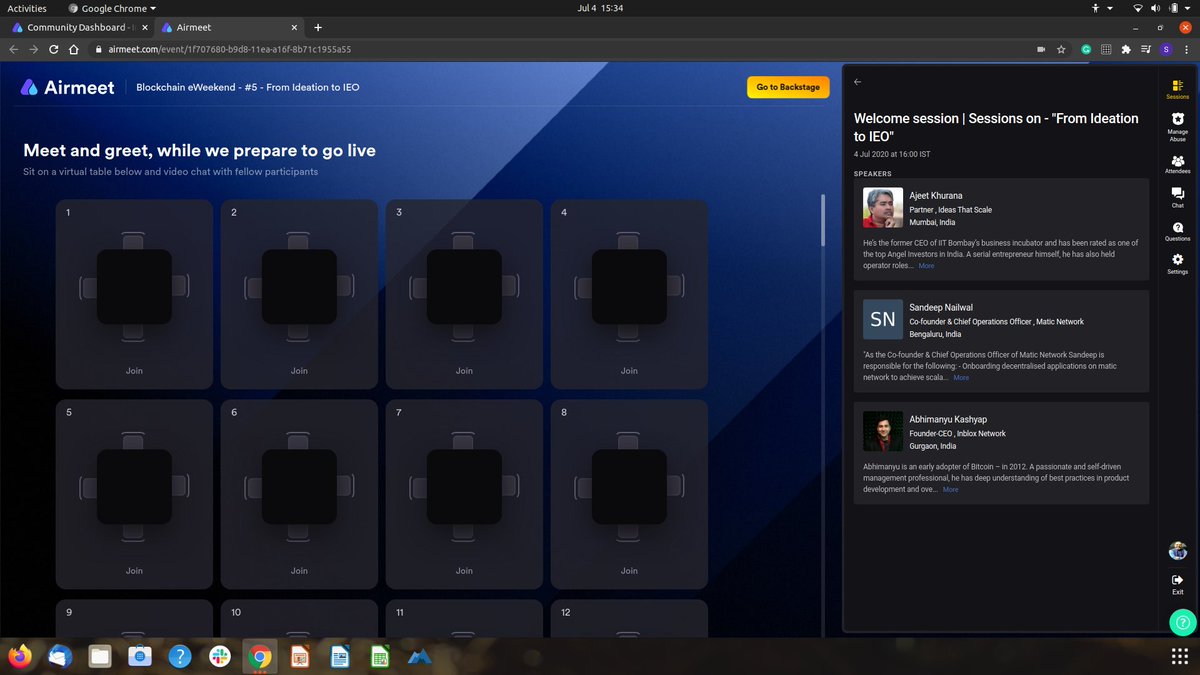Viewport: 1200px width, 675px height.
Task: Open LibreOffice Writer from the dock
Action: click(339, 656)
